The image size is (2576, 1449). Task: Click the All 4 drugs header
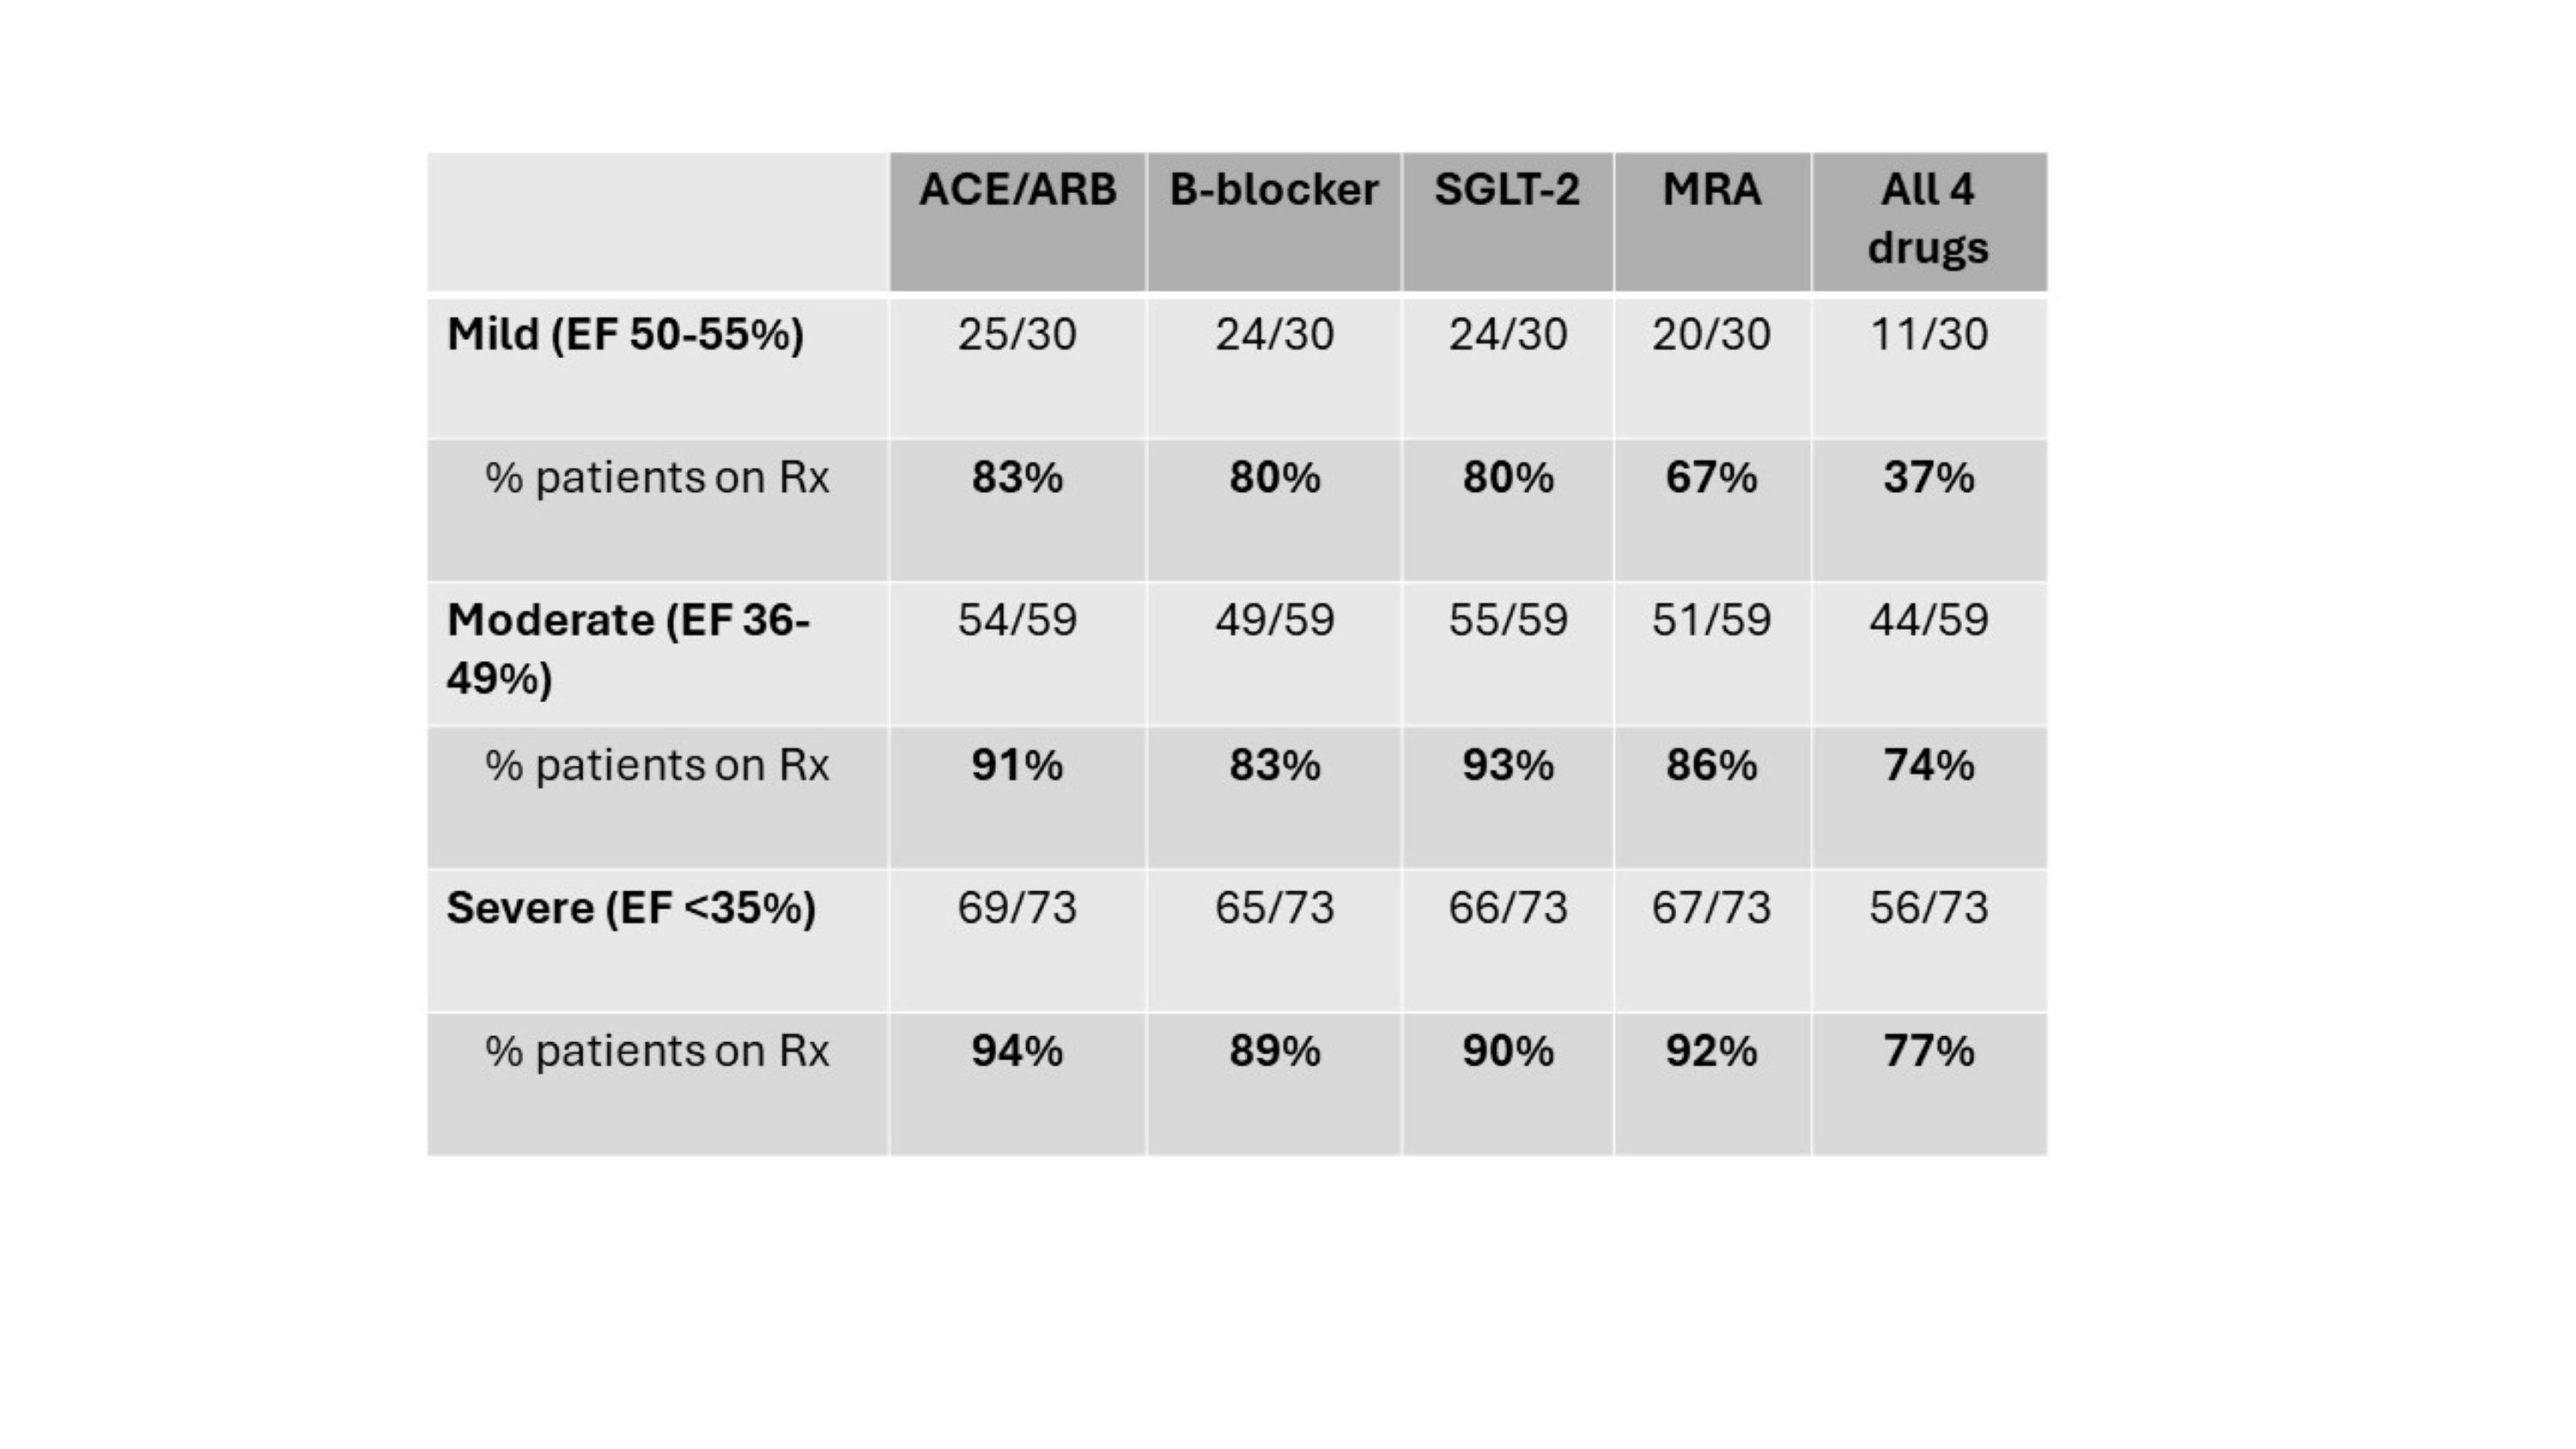coord(1928,218)
